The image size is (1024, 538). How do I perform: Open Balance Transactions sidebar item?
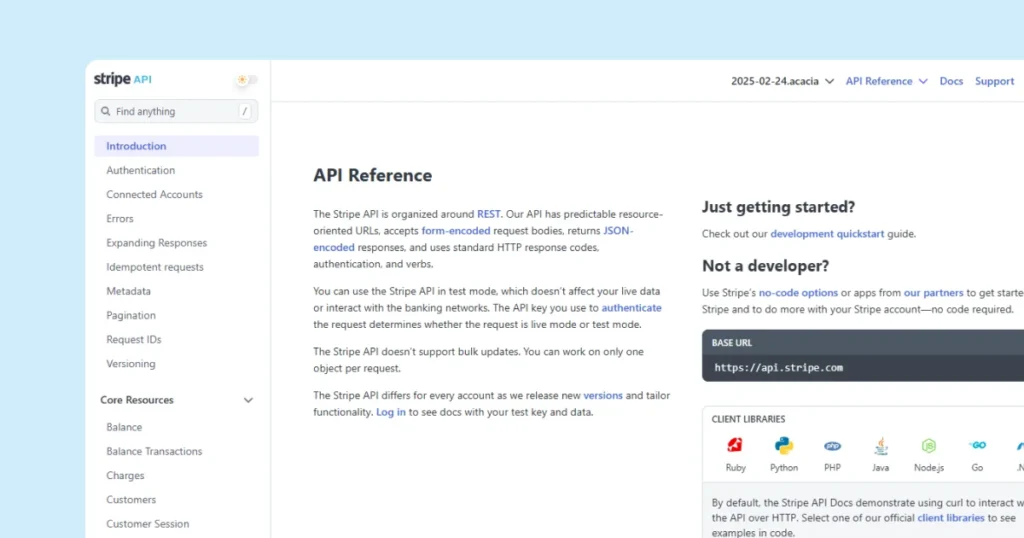[154, 451]
